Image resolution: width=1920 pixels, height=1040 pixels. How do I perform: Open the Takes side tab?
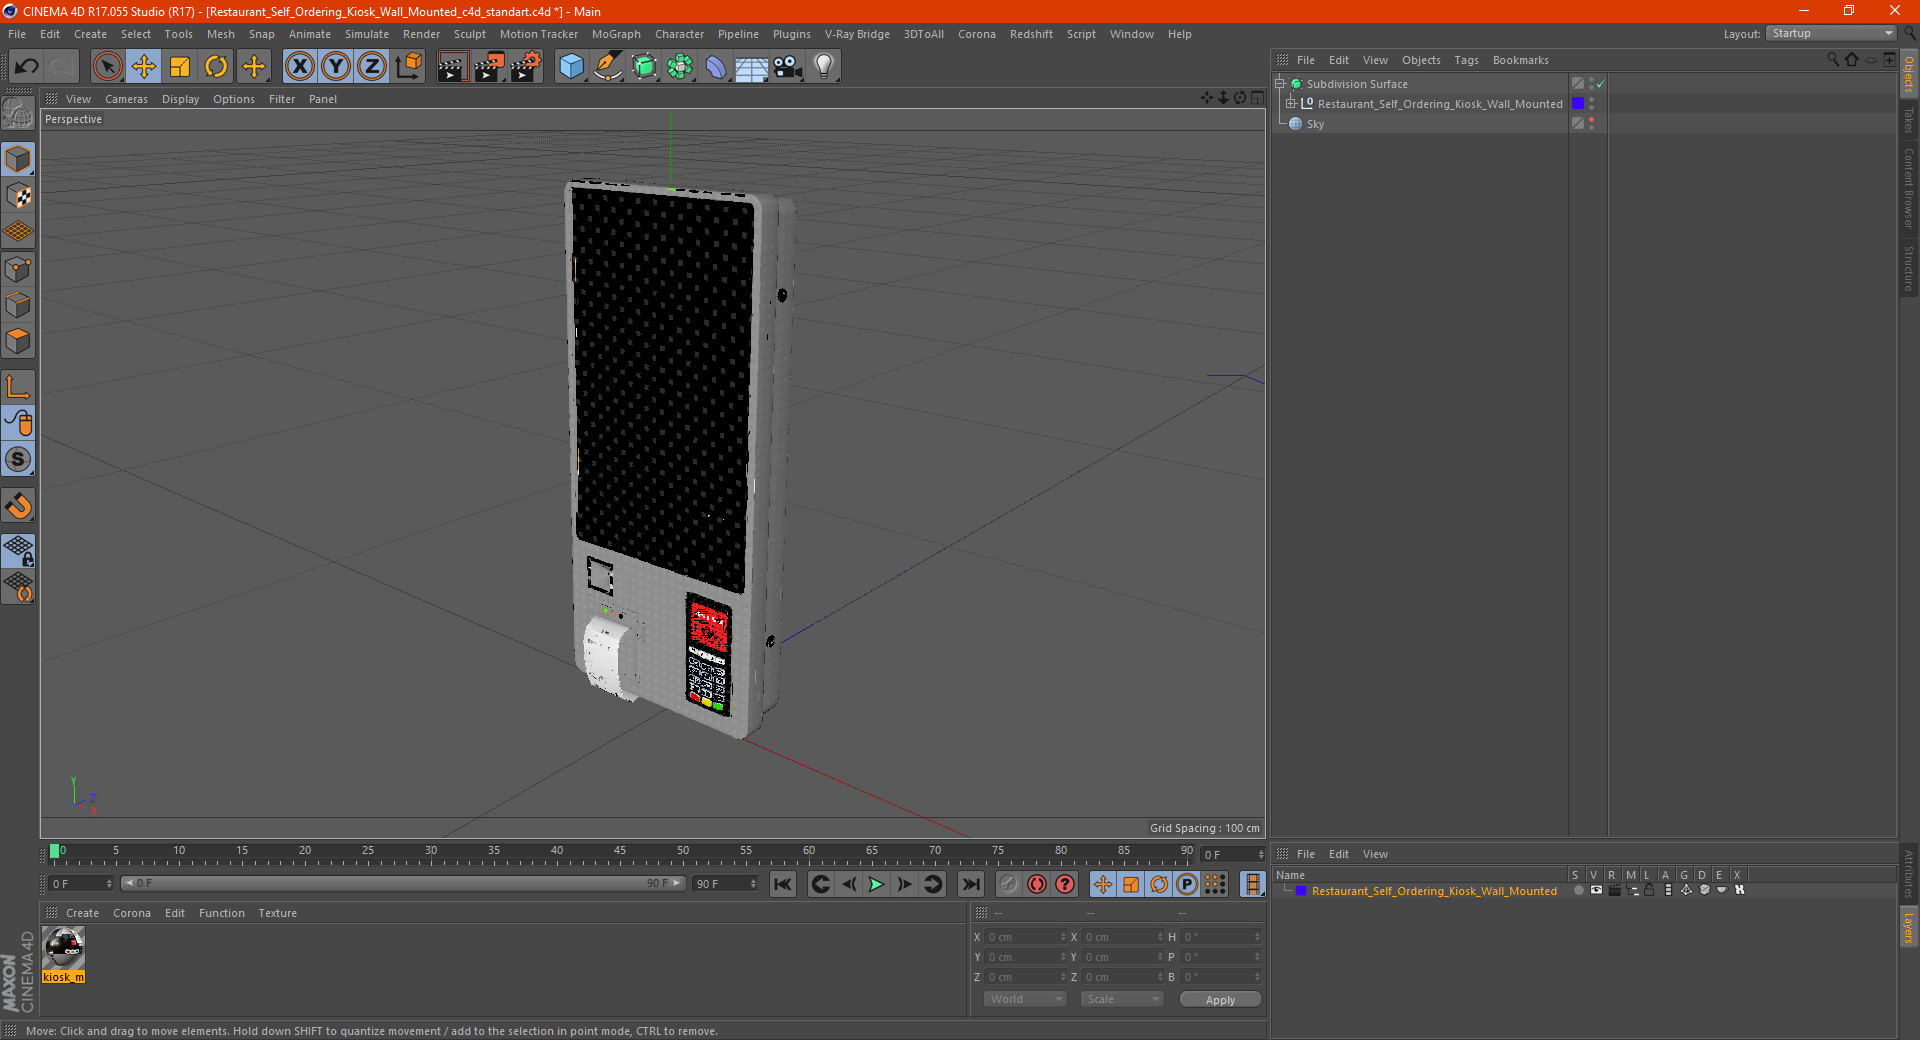click(1909, 120)
